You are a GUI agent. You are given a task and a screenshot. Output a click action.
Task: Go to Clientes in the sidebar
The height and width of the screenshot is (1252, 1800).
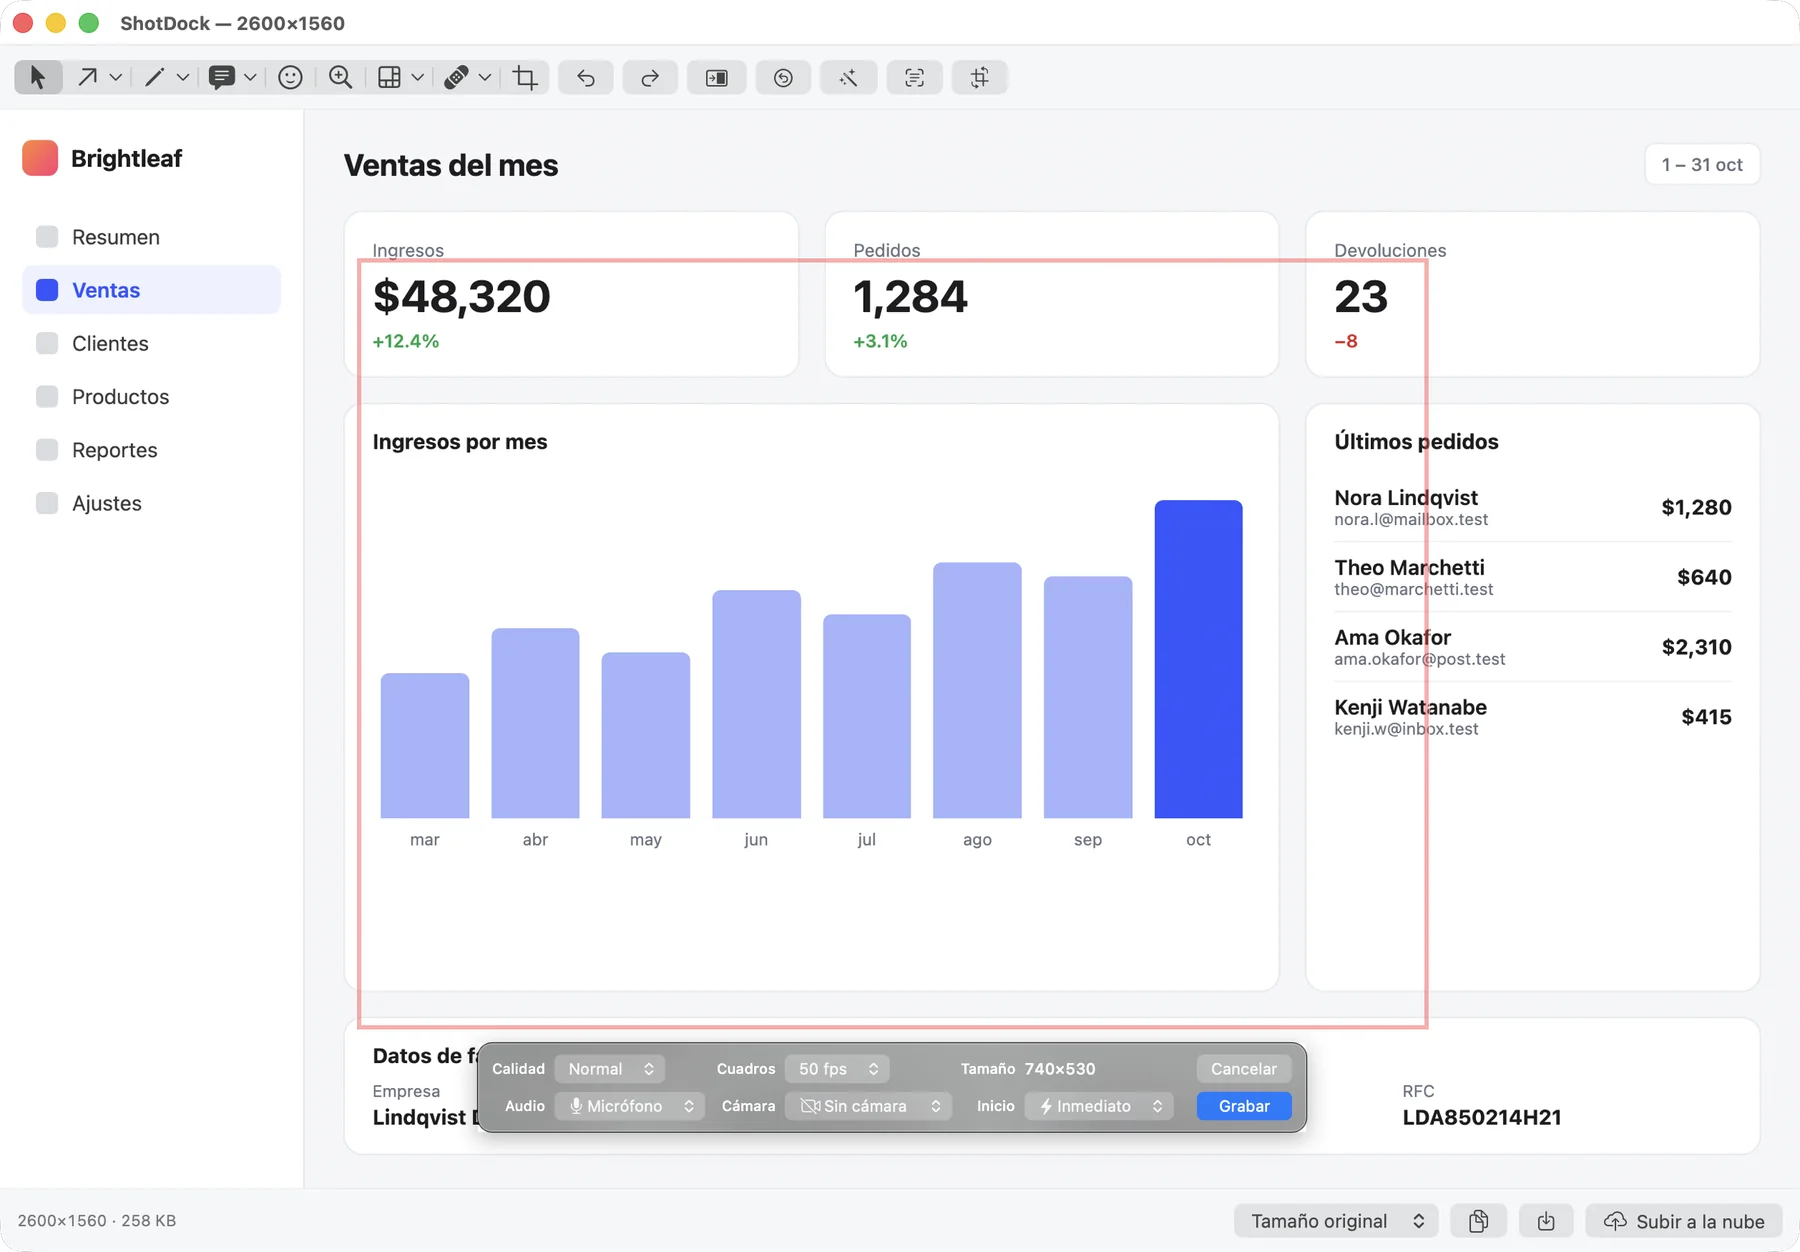pyautogui.click(x=151, y=343)
